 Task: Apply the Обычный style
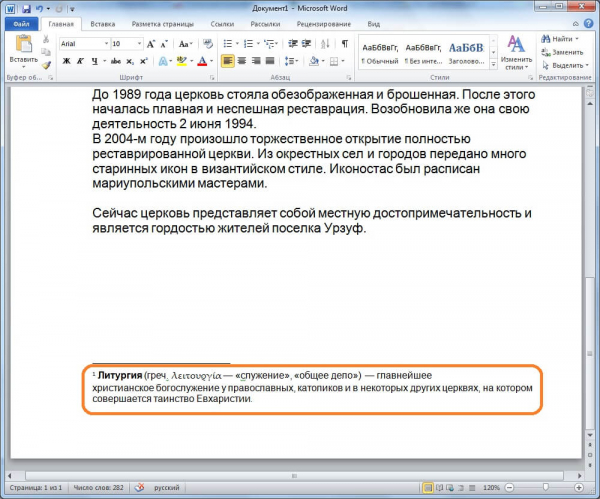[x=380, y=53]
